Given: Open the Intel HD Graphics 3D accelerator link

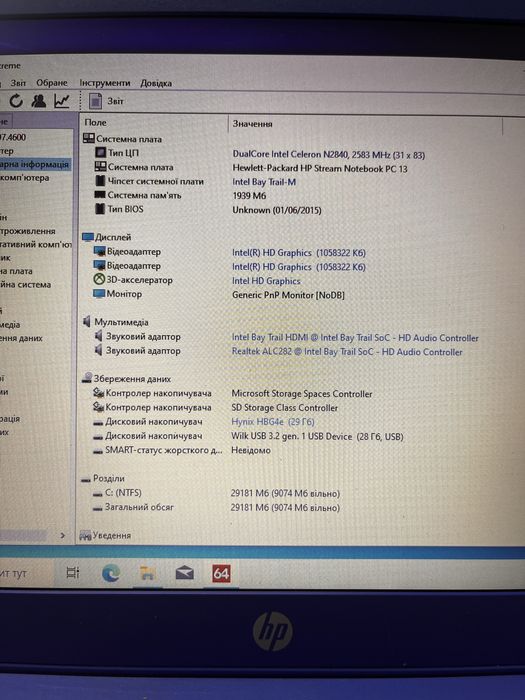Looking at the screenshot, I should pos(266,281).
